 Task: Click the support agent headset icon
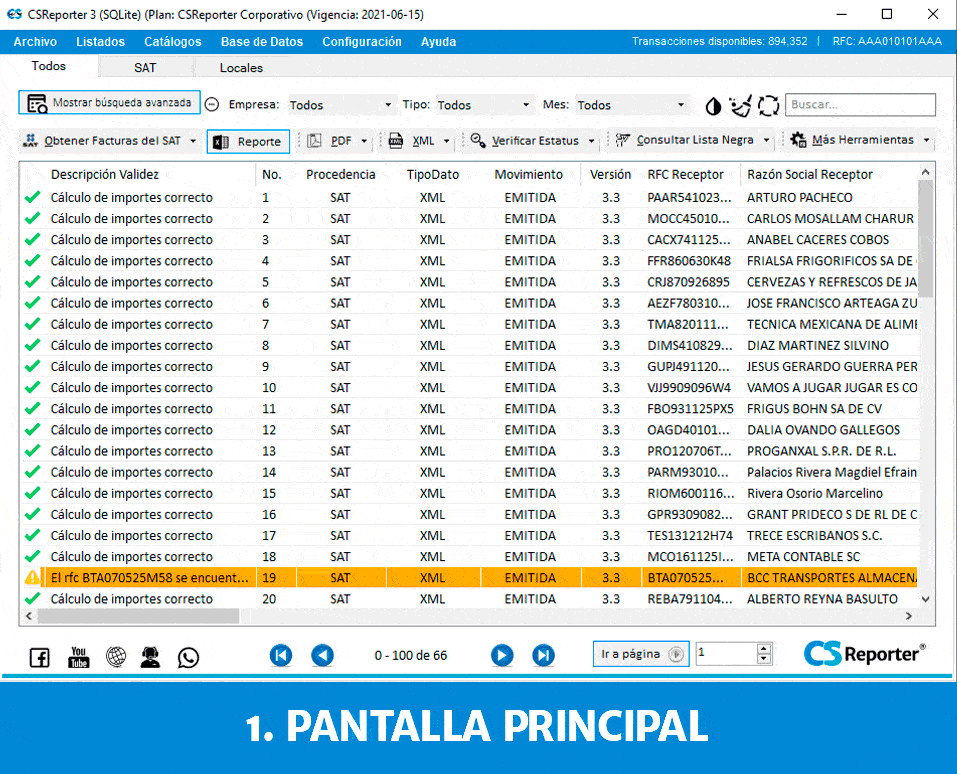coord(151,657)
